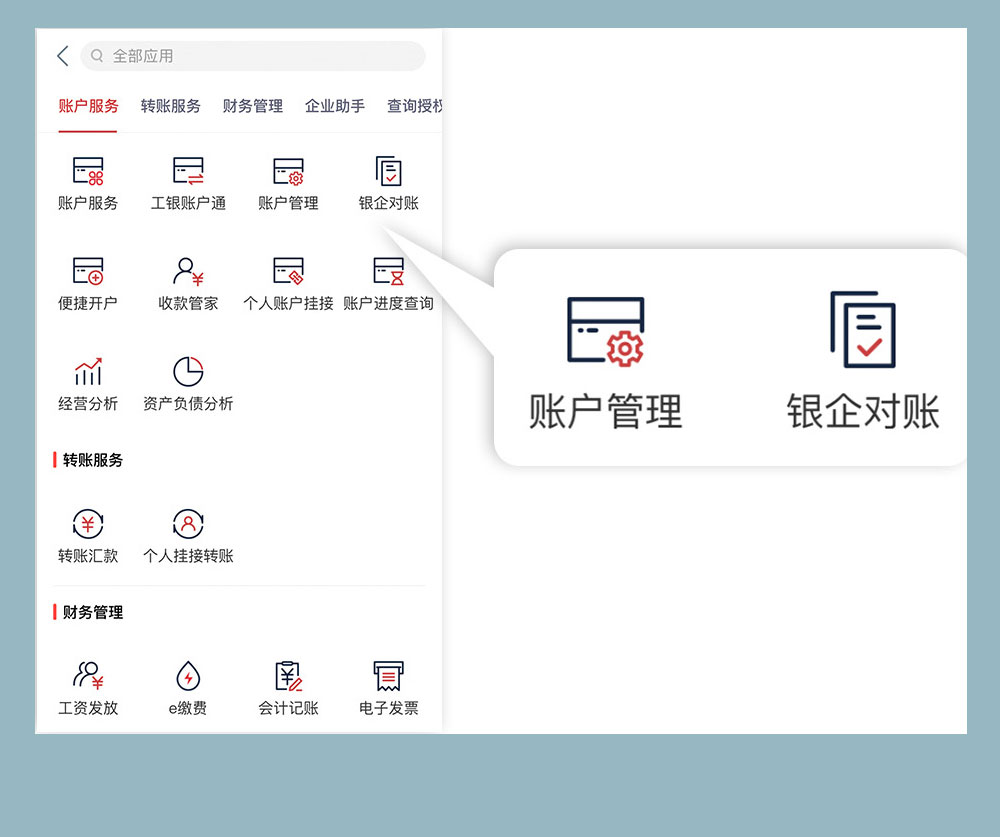Open 转账汇款 transfer icon
Image resolution: width=1000 pixels, height=837 pixels.
(x=88, y=524)
